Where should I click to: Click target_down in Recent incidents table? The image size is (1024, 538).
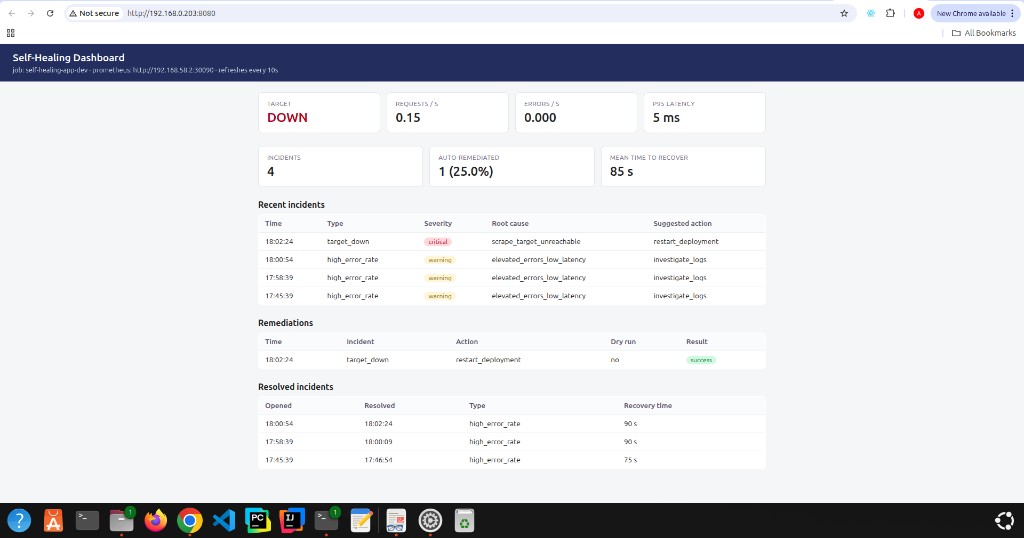pyautogui.click(x=348, y=242)
